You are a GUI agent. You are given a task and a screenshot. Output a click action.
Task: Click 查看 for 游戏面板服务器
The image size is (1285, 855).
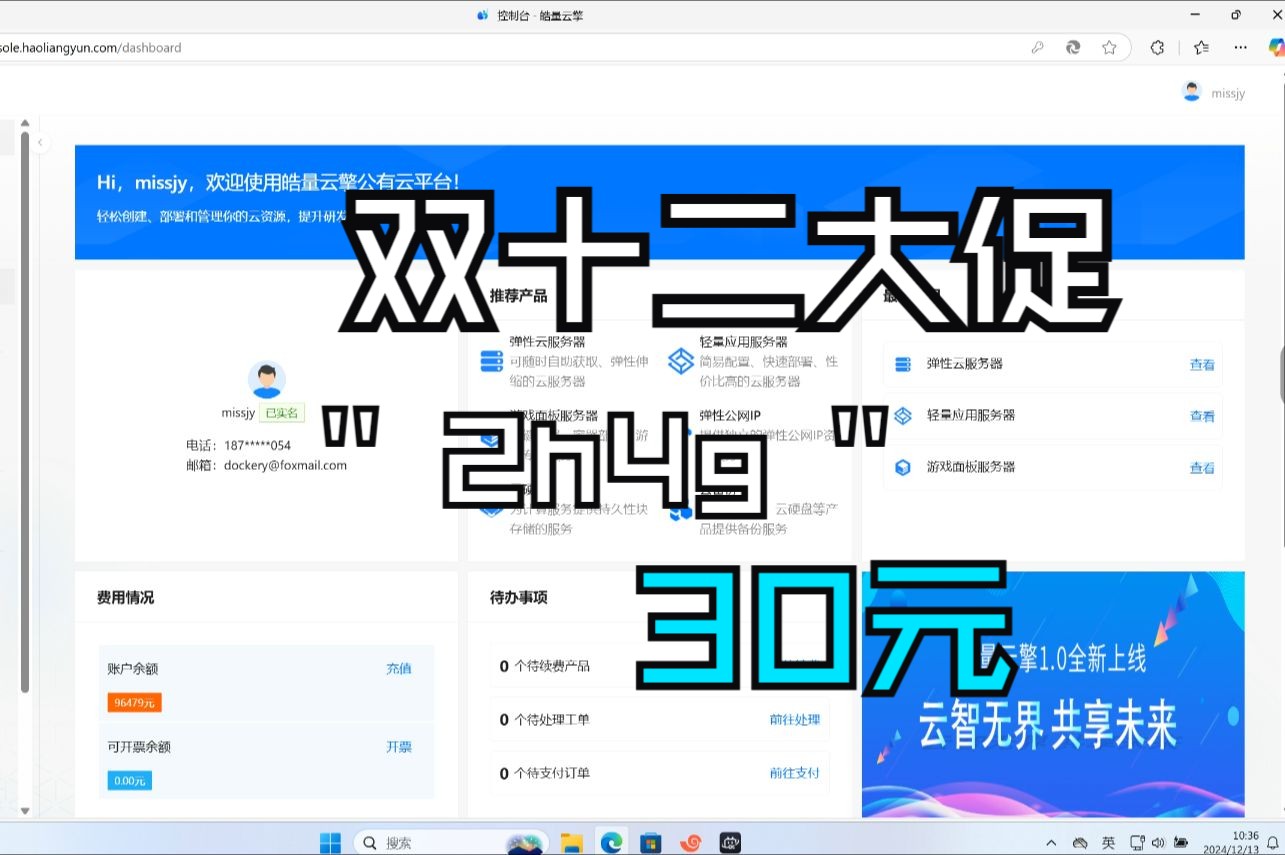pyautogui.click(x=1202, y=468)
